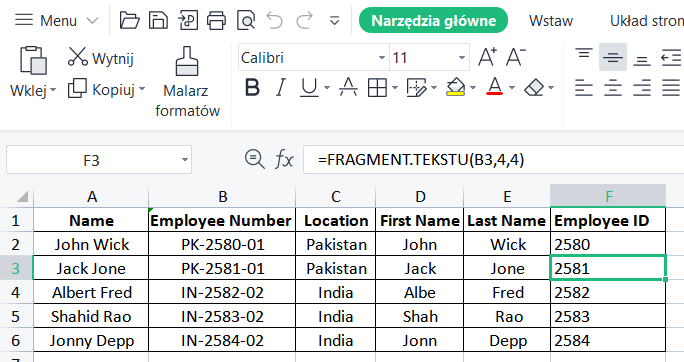684x362 pixels.
Task: Click the decrease font size icon
Action: (516, 57)
